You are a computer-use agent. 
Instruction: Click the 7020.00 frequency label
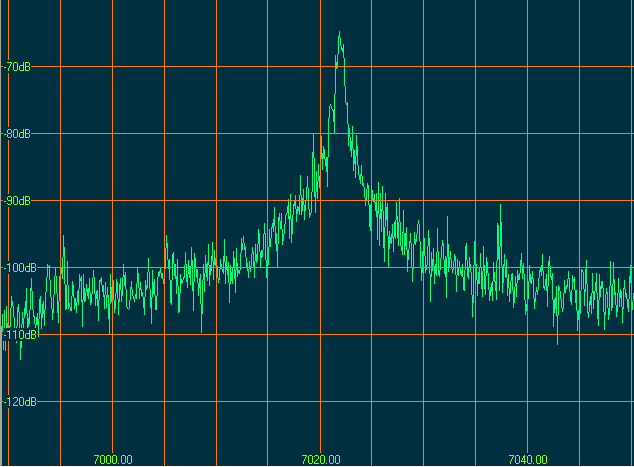point(321,460)
